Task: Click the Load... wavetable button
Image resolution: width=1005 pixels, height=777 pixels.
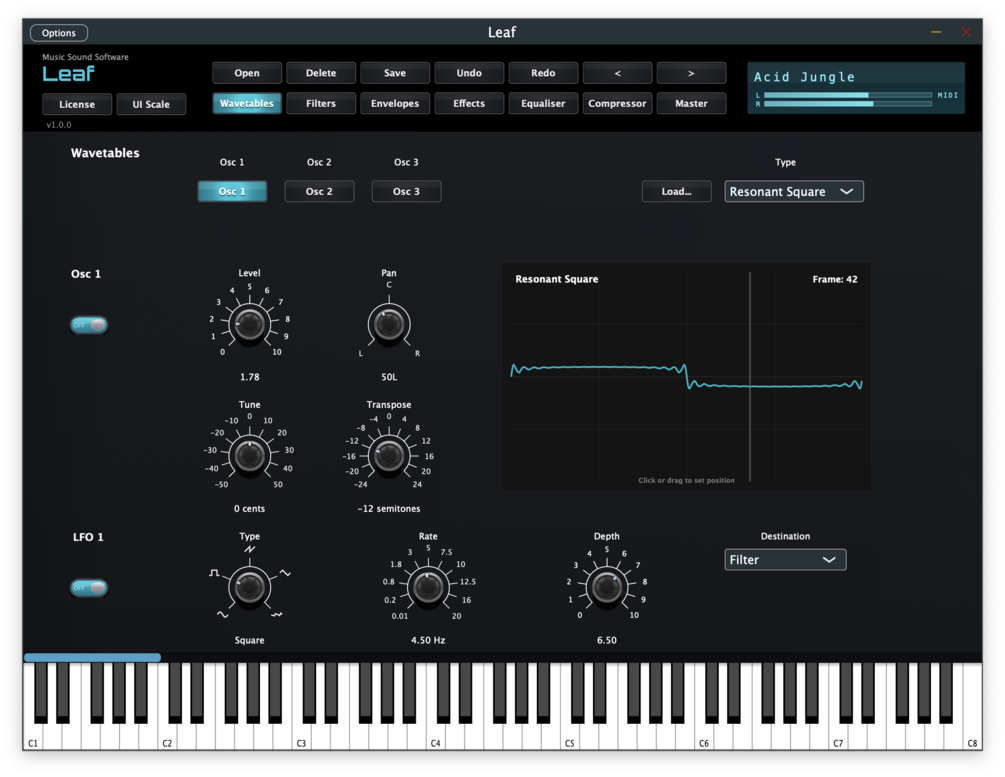Action: 676,191
